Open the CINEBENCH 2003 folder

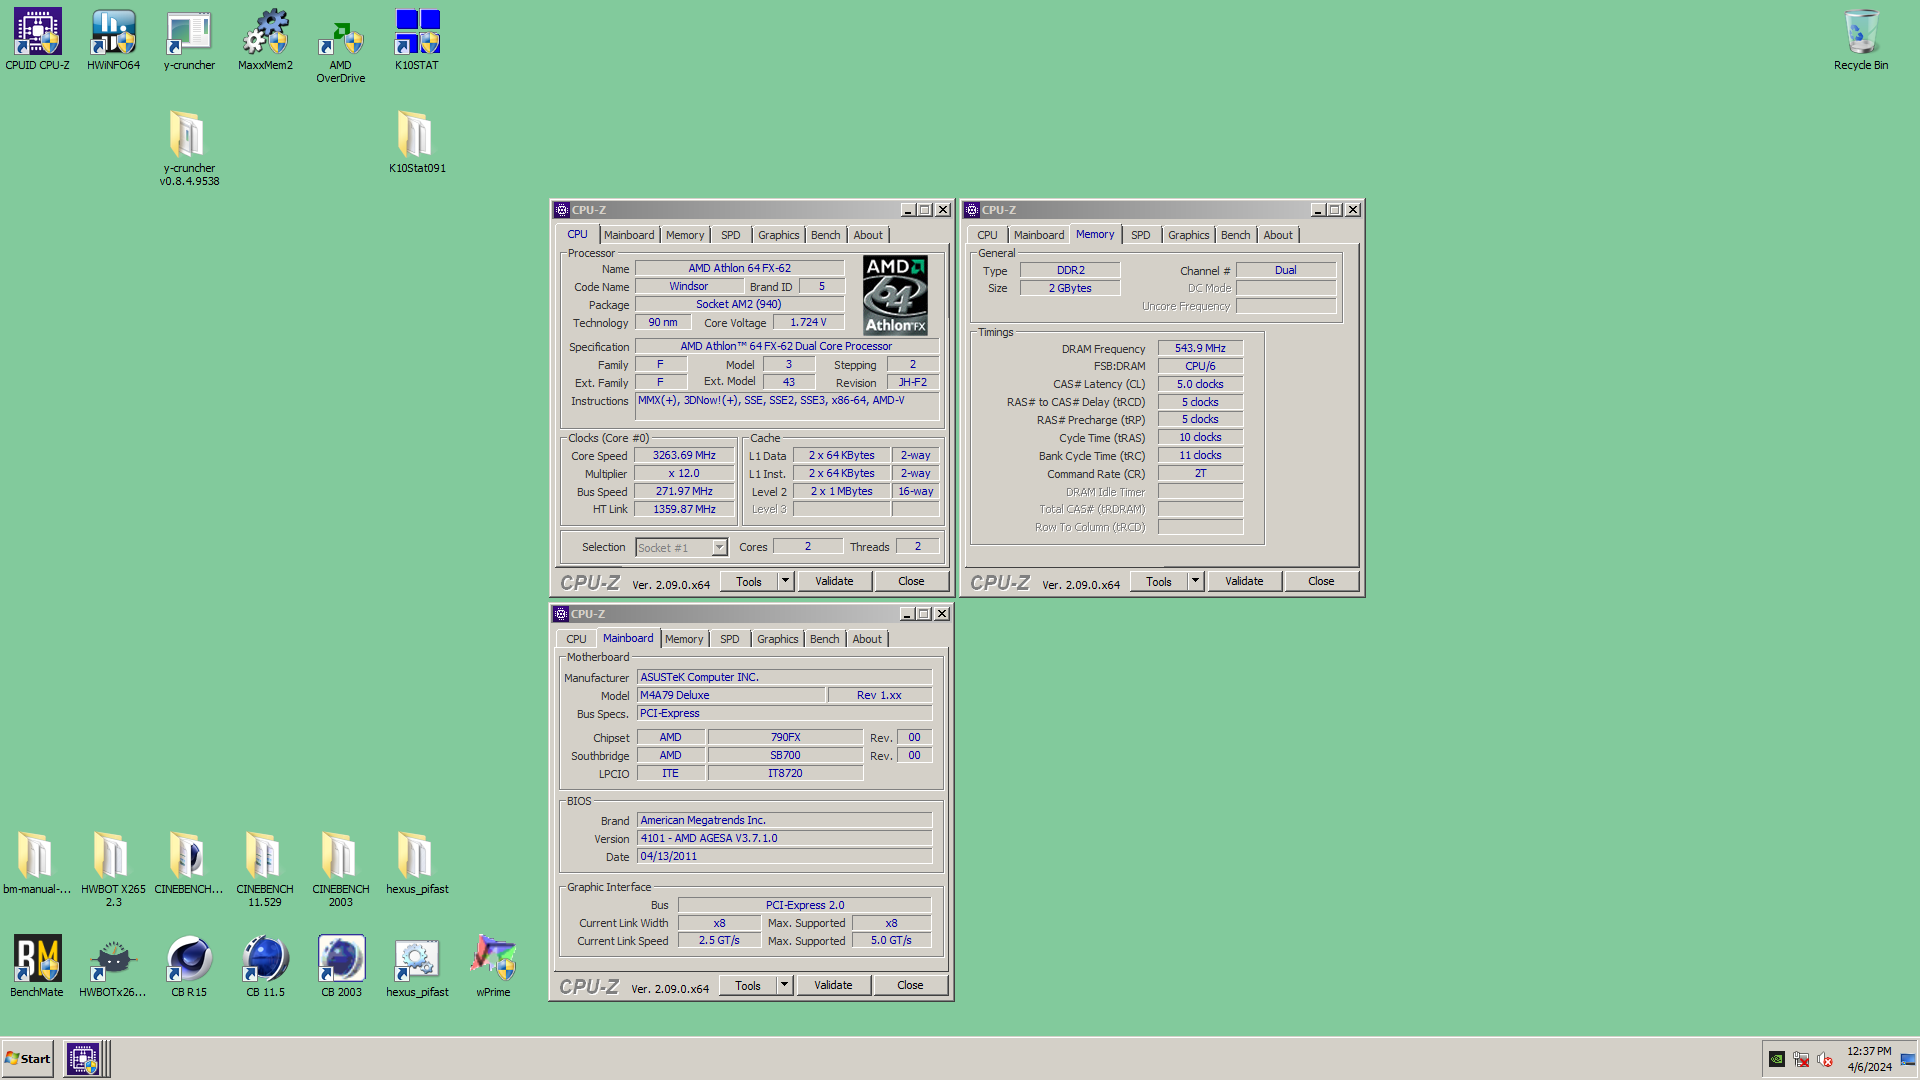click(341, 869)
